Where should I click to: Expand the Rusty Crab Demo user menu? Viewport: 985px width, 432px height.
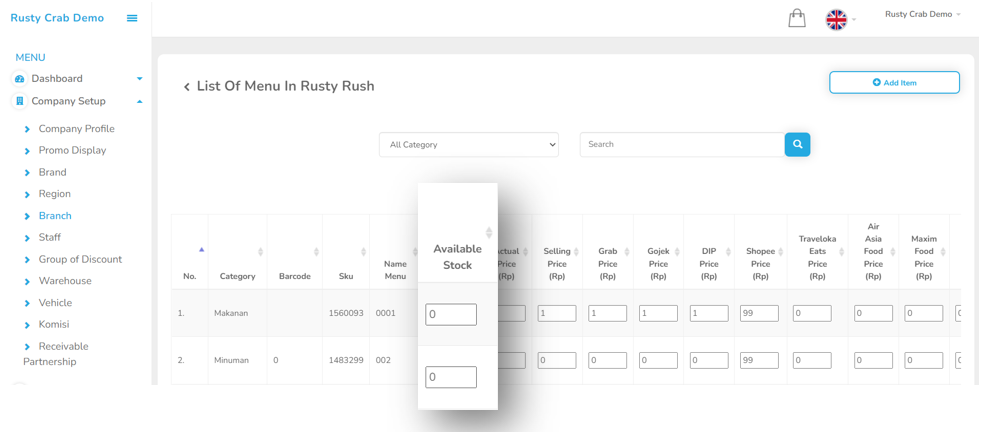coord(922,15)
